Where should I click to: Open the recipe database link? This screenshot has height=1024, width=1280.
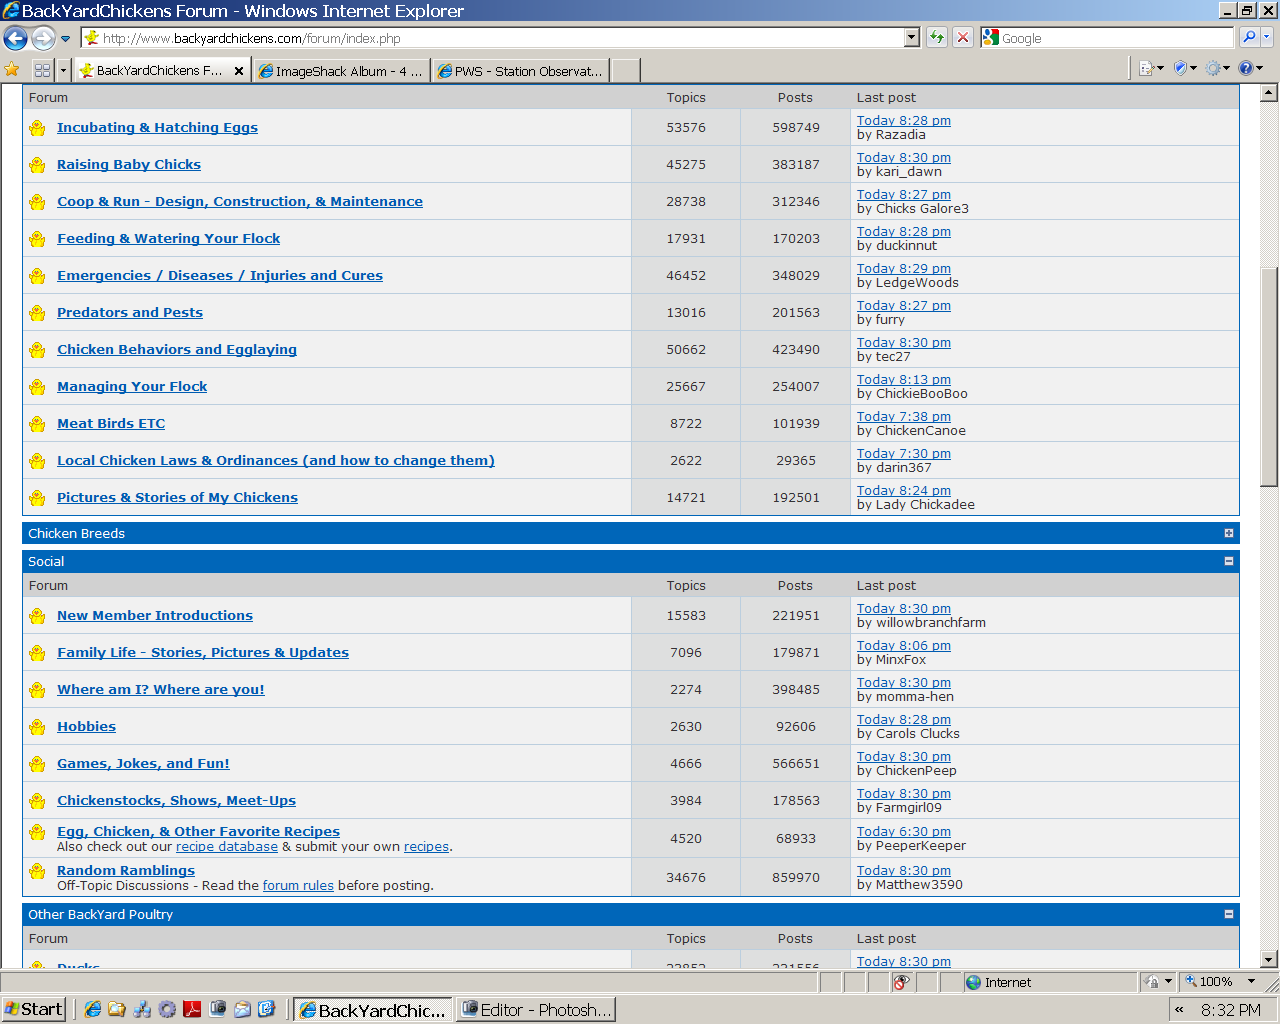(x=227, y=847)
